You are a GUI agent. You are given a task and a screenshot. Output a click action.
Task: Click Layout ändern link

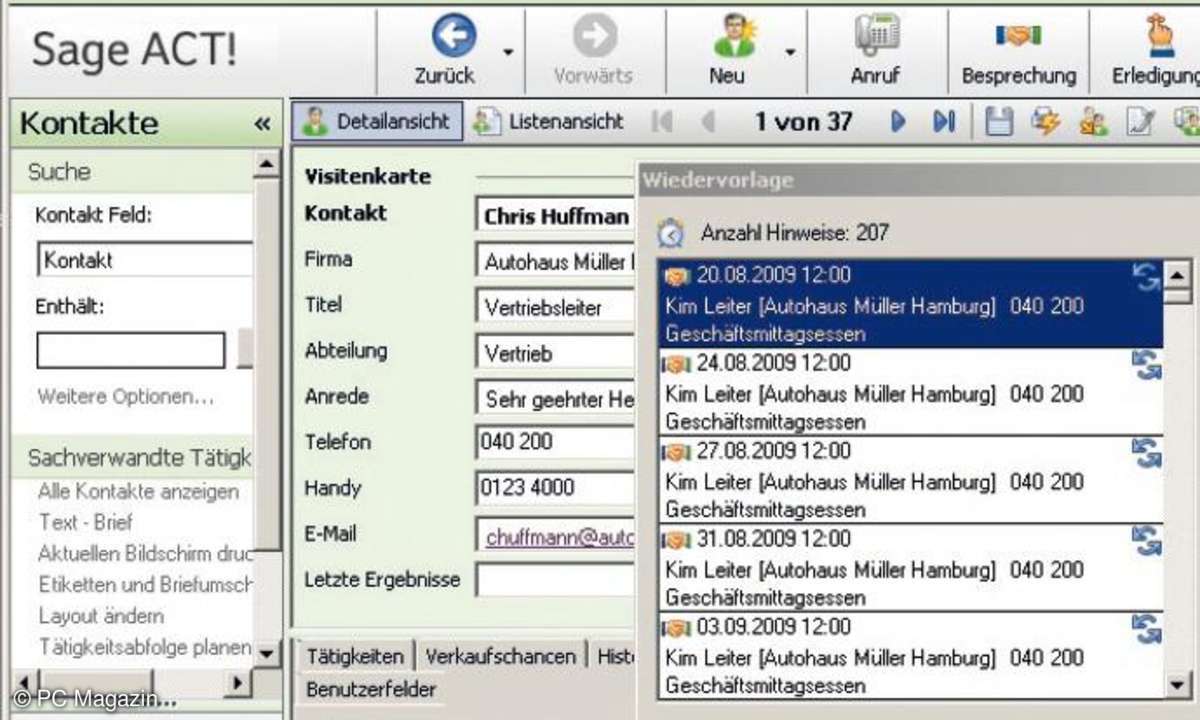[x=101, y=616]
